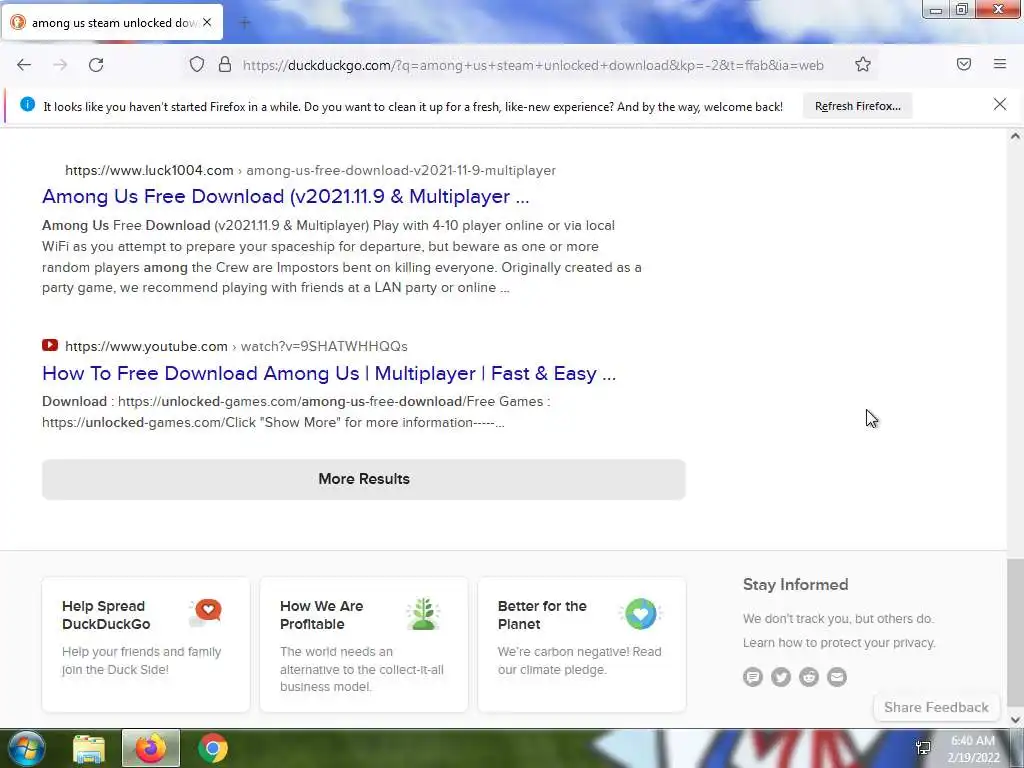This screenshot has height=768, width=1024.
Task: Dismiss the Firefox refresh notification bar
Action: (1000, 104)
